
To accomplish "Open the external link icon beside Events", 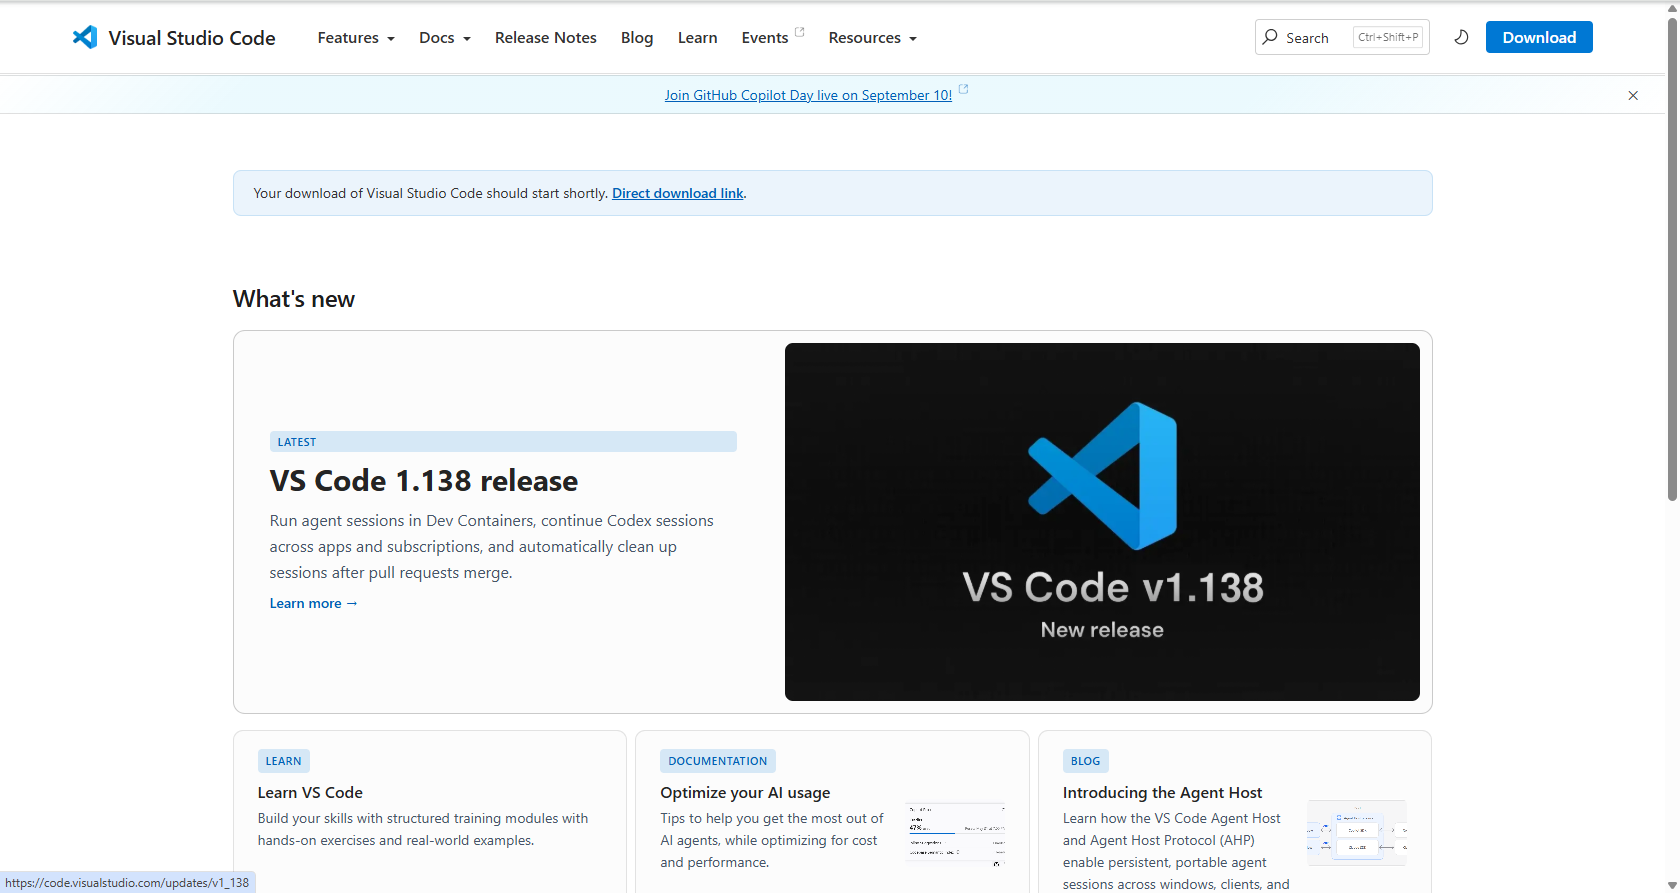I will (800, 32).
